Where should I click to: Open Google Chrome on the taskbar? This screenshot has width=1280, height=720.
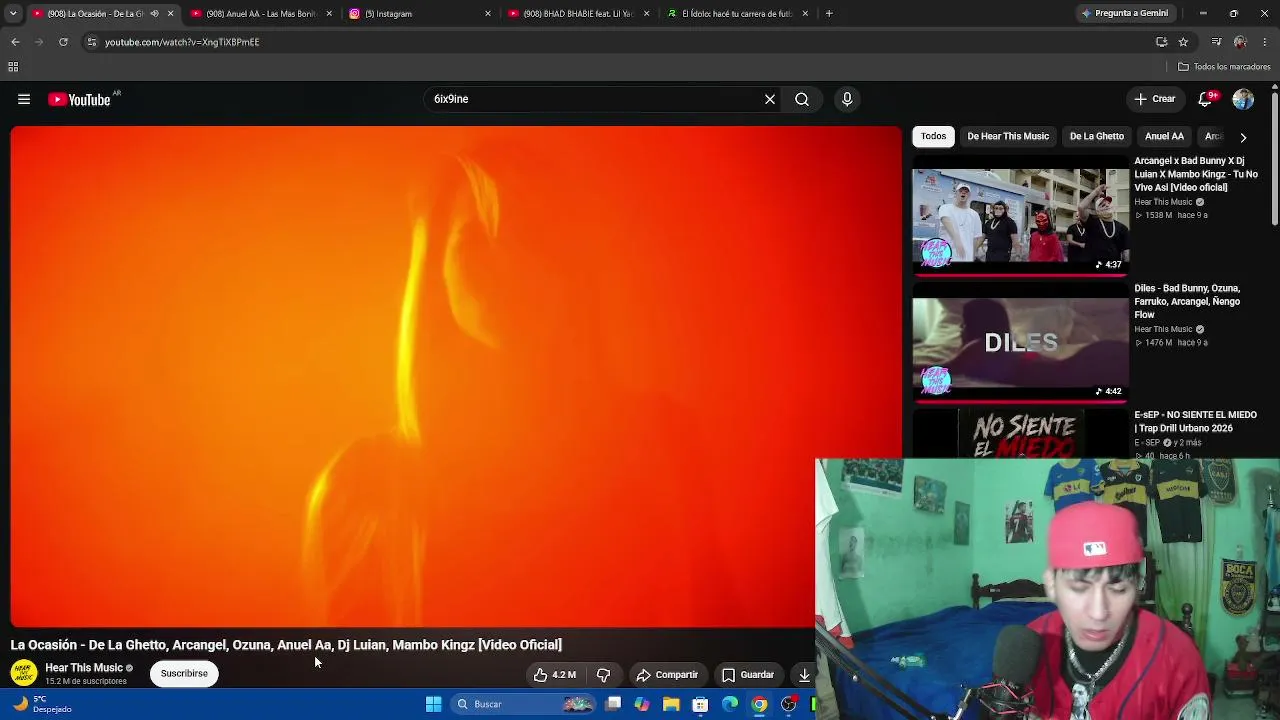click(x=760, y=704)
